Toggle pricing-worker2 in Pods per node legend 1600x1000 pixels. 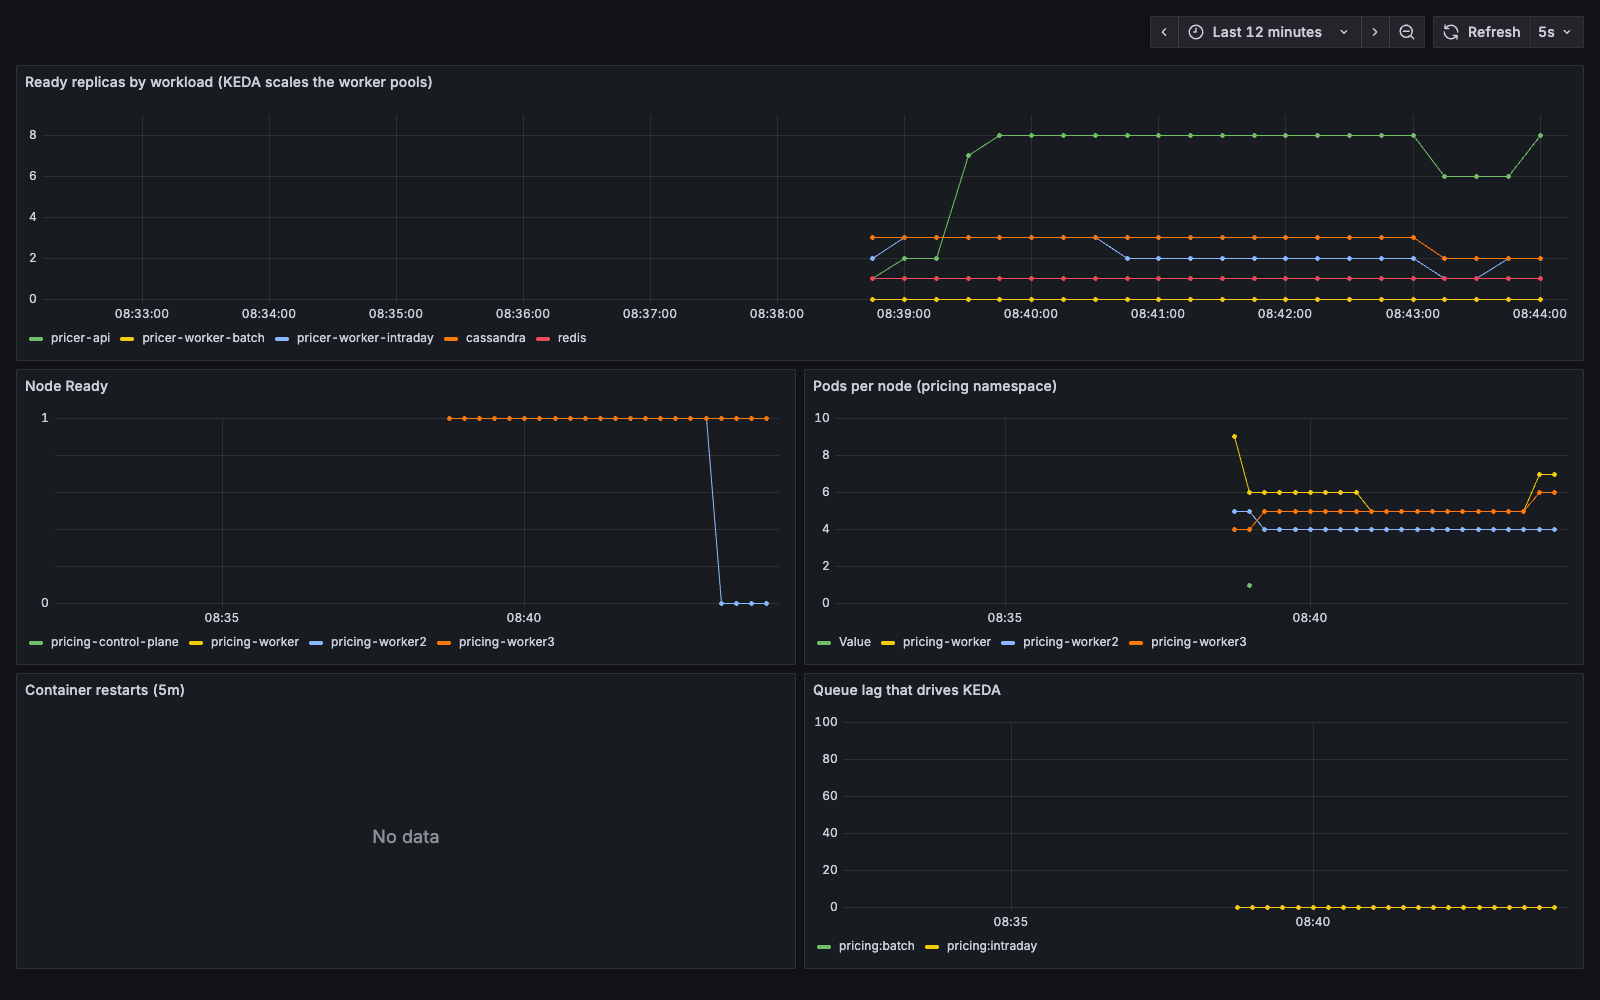coord(1071,642)
